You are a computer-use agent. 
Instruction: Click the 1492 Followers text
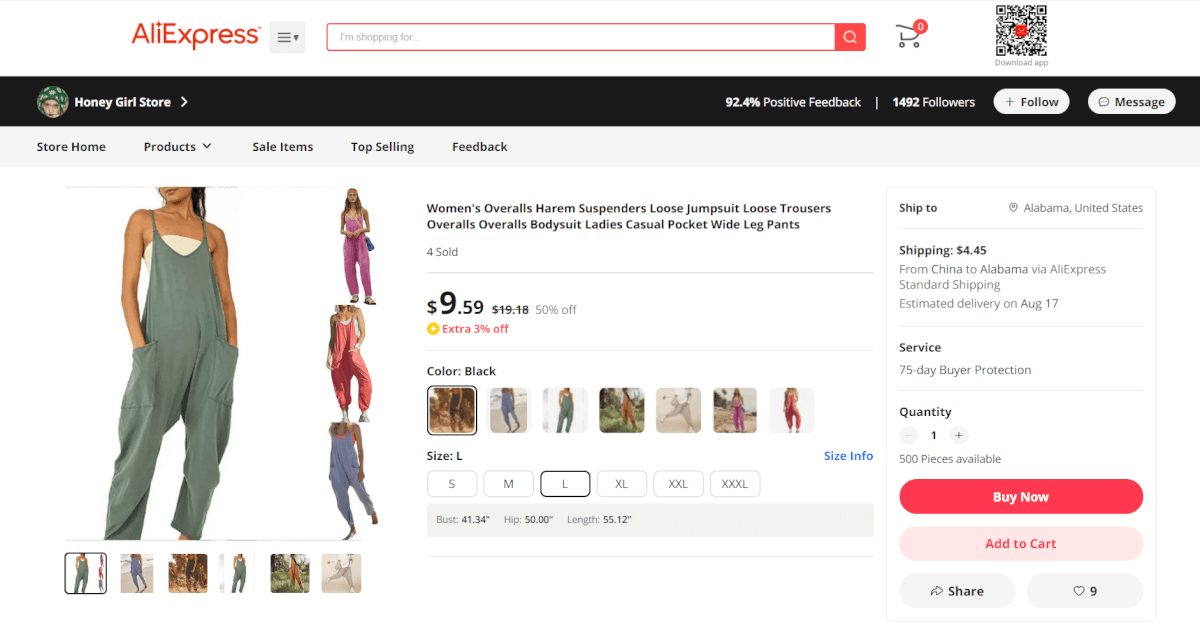pos(933,102)
